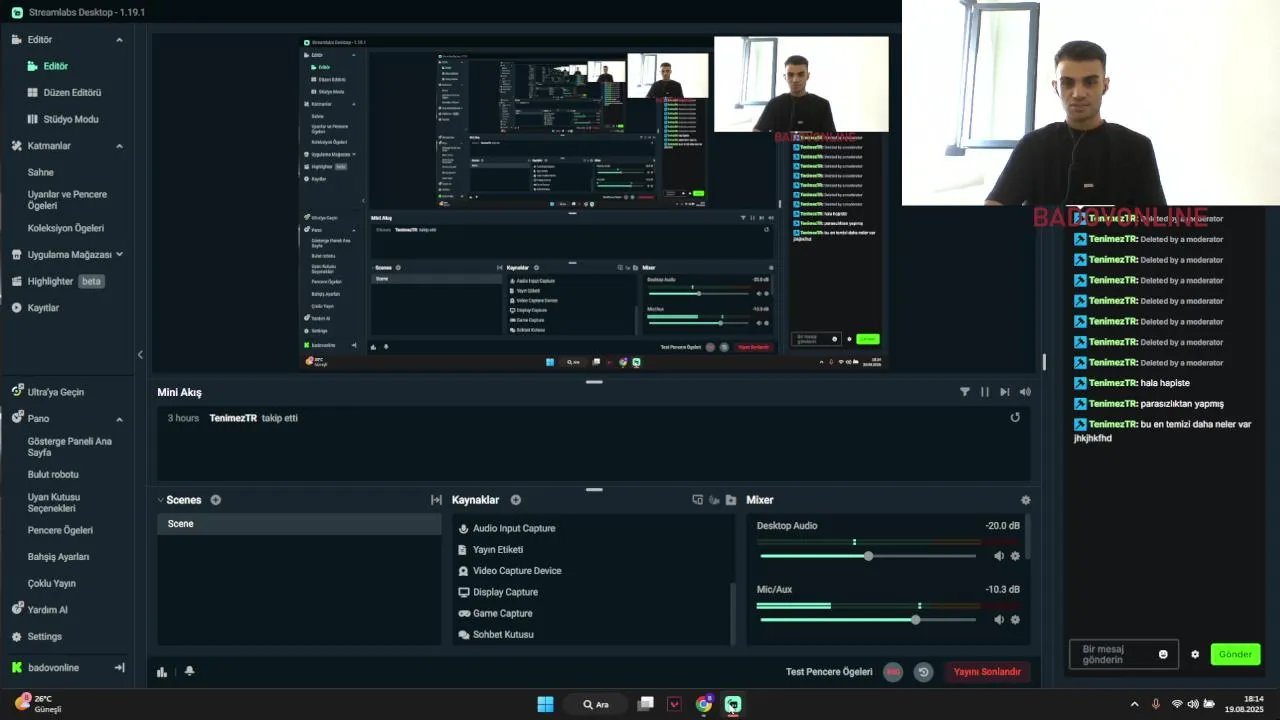Screen dimensions: 1280x720
Task: Open Desktop Audio source settings gear
Action: (x=1015, y=556)
